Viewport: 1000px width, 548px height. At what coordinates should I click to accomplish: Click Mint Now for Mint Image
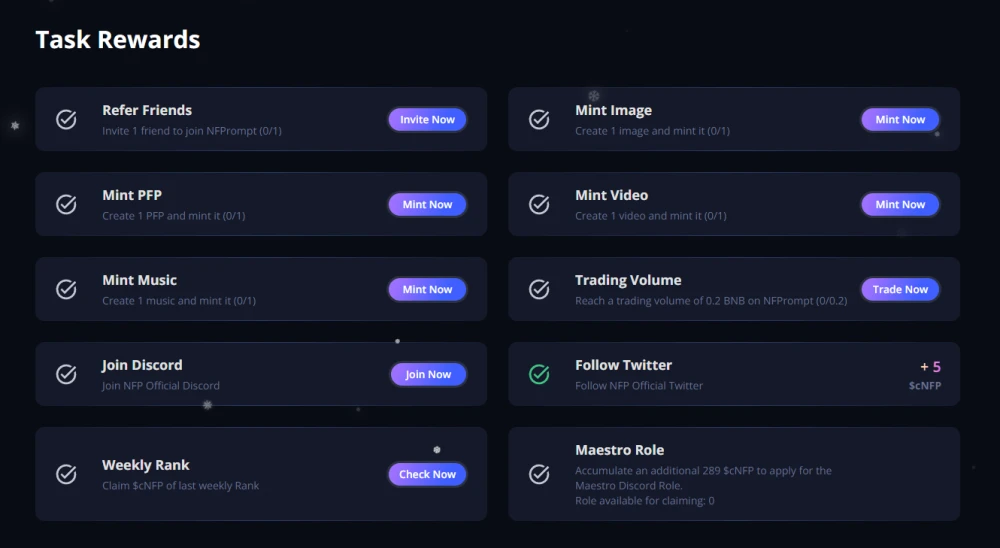[900, 119]
